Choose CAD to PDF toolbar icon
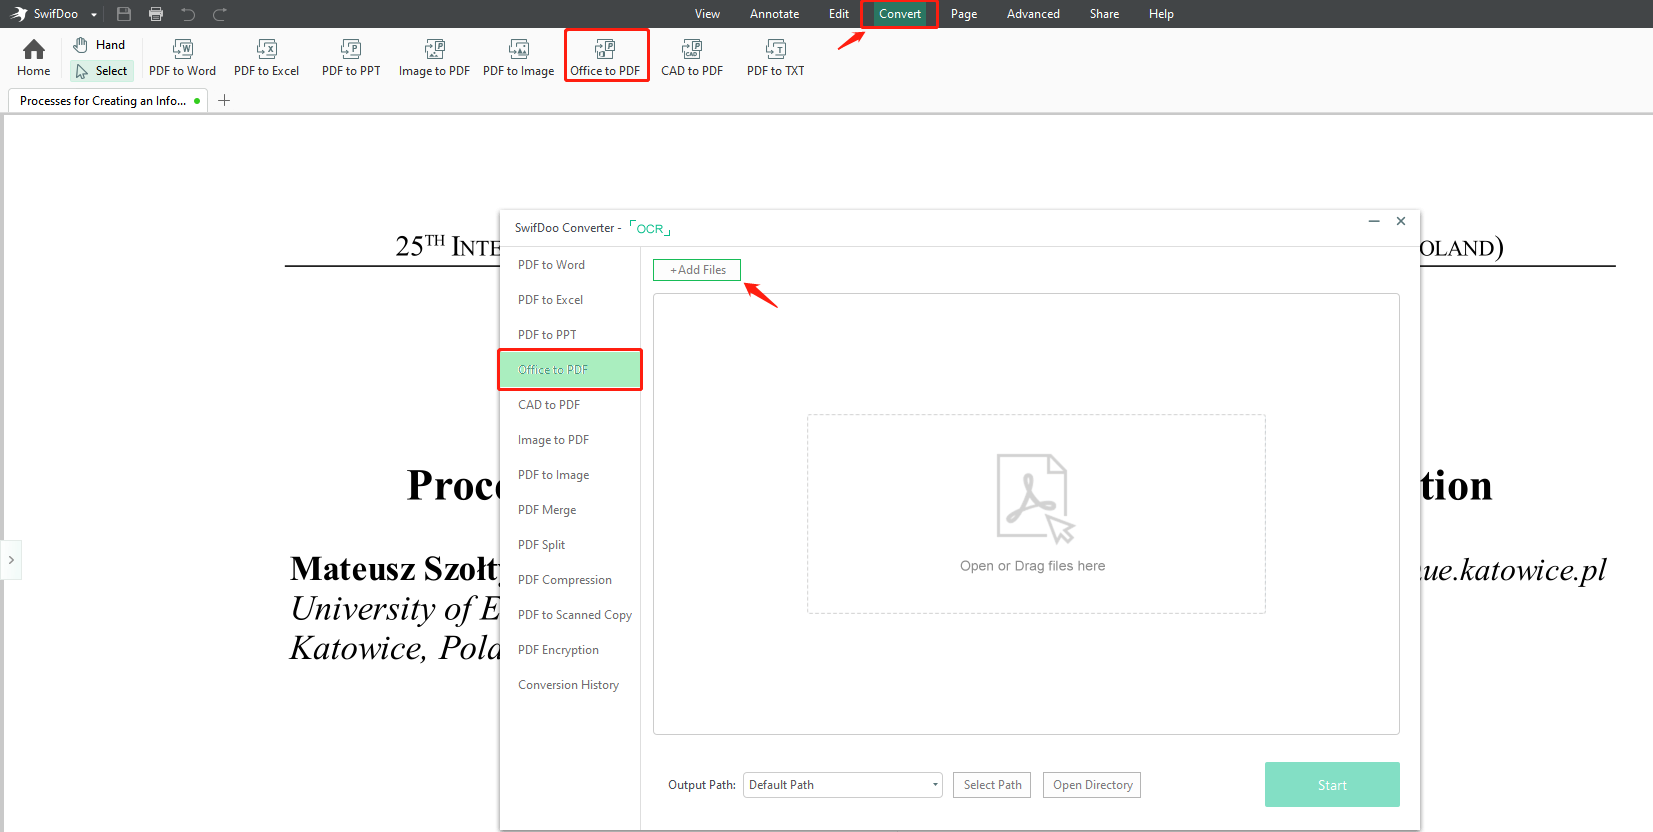Image resolution: width=1653 pixels, height=832 pixels. (692, 57)
